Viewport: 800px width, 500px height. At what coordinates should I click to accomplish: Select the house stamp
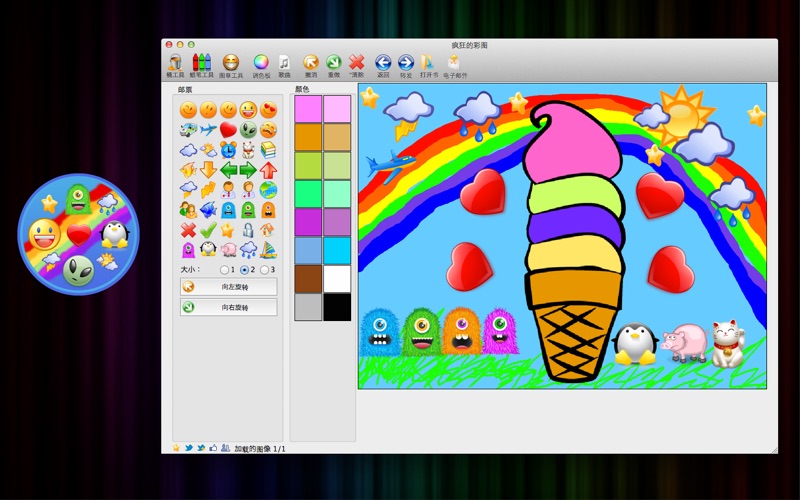[268, 230]
